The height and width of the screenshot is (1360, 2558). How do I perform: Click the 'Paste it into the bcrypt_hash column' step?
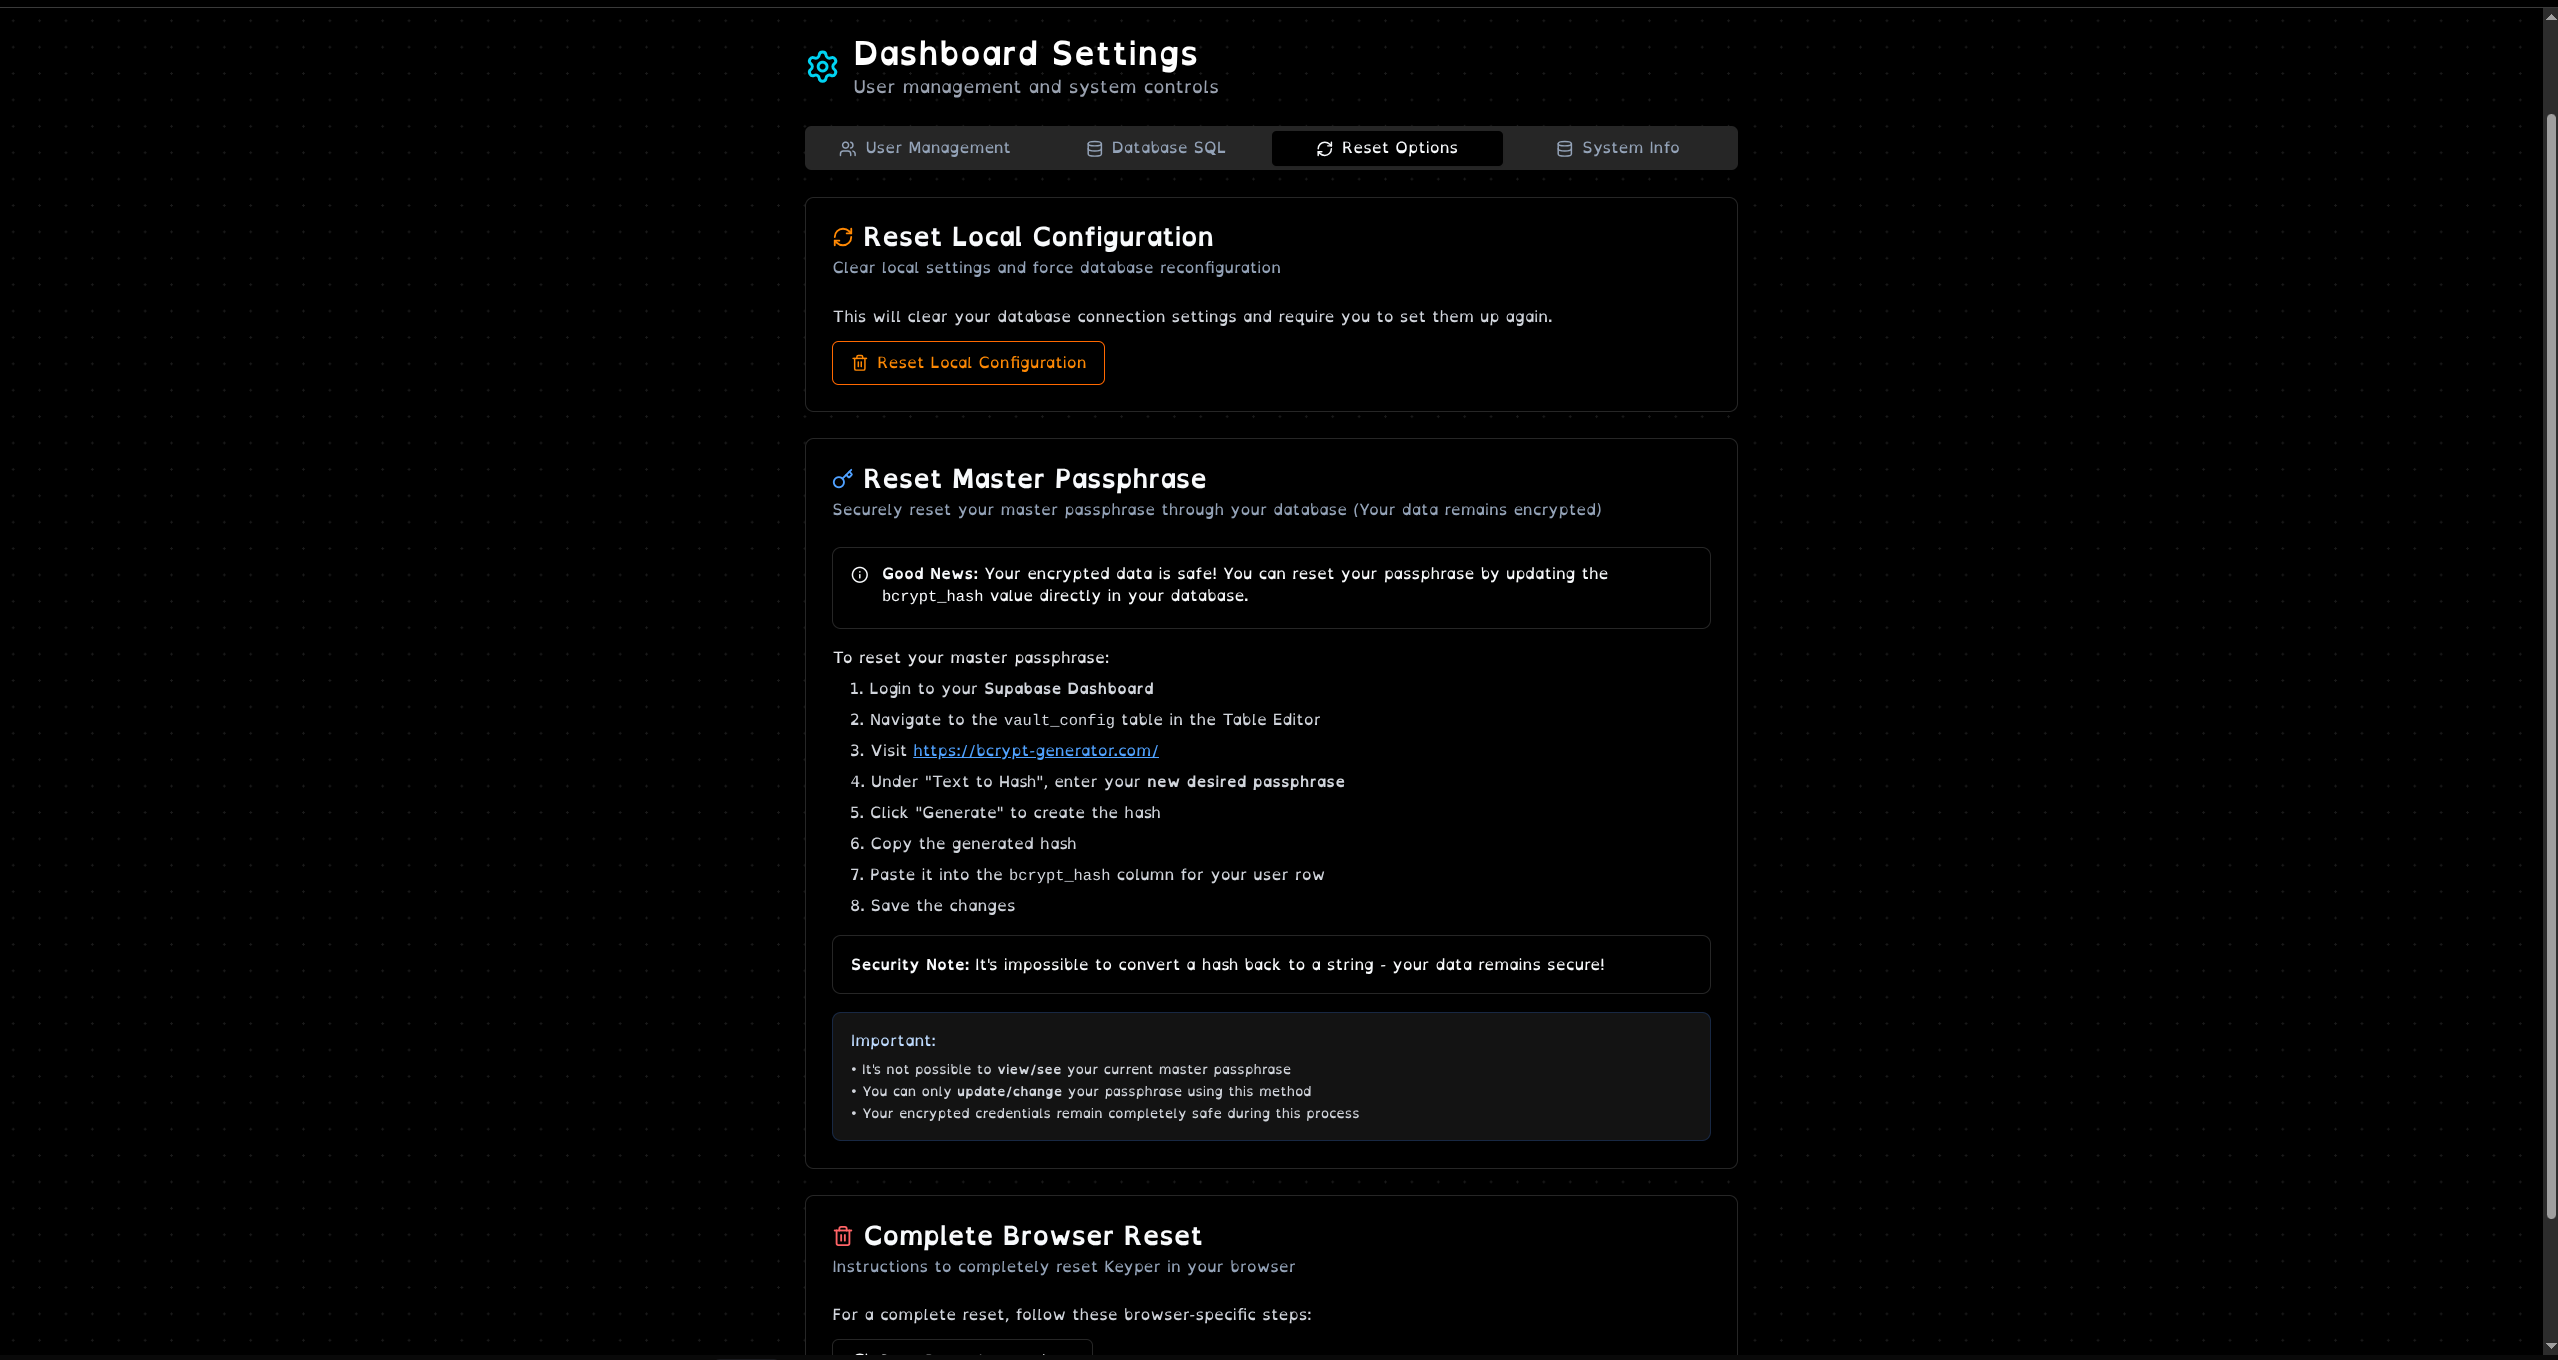(x=1087, y=874)
